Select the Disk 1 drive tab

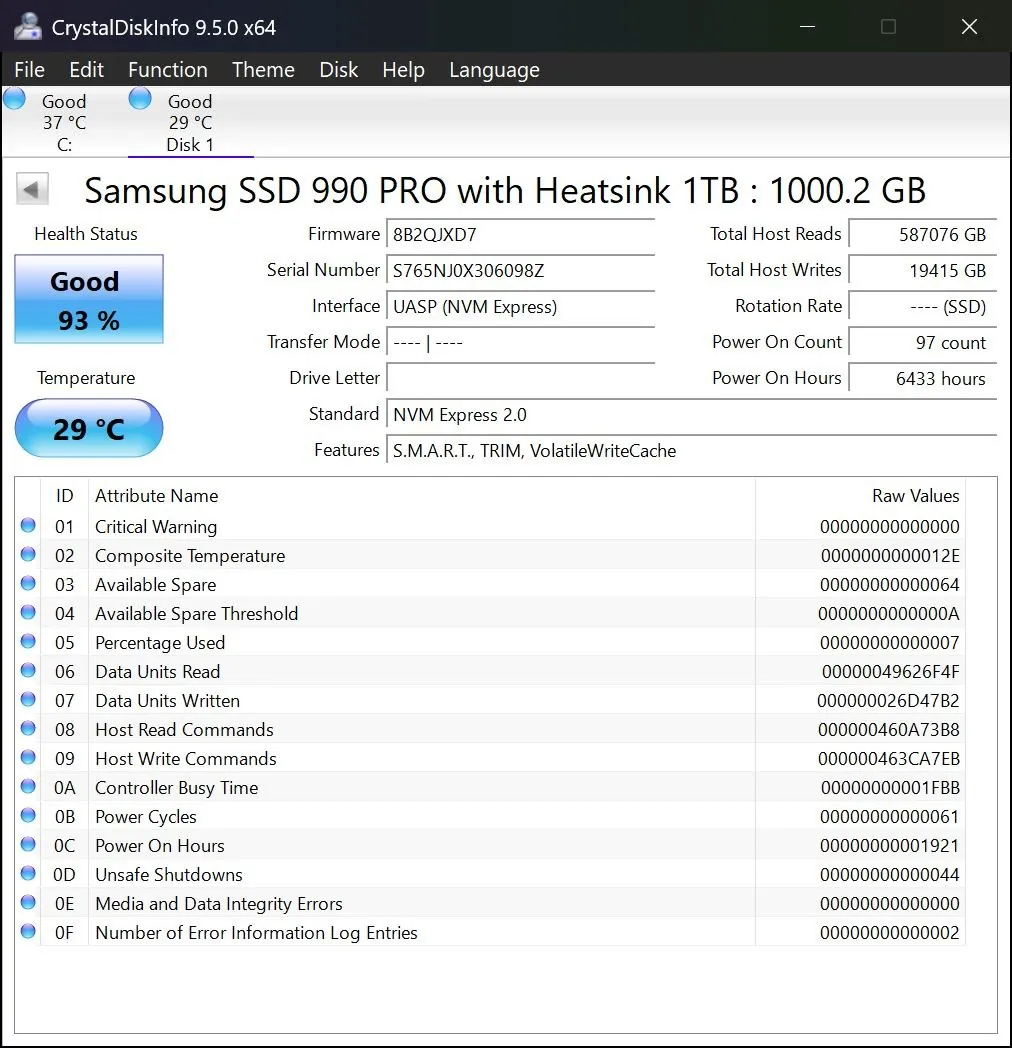[191, 122]
